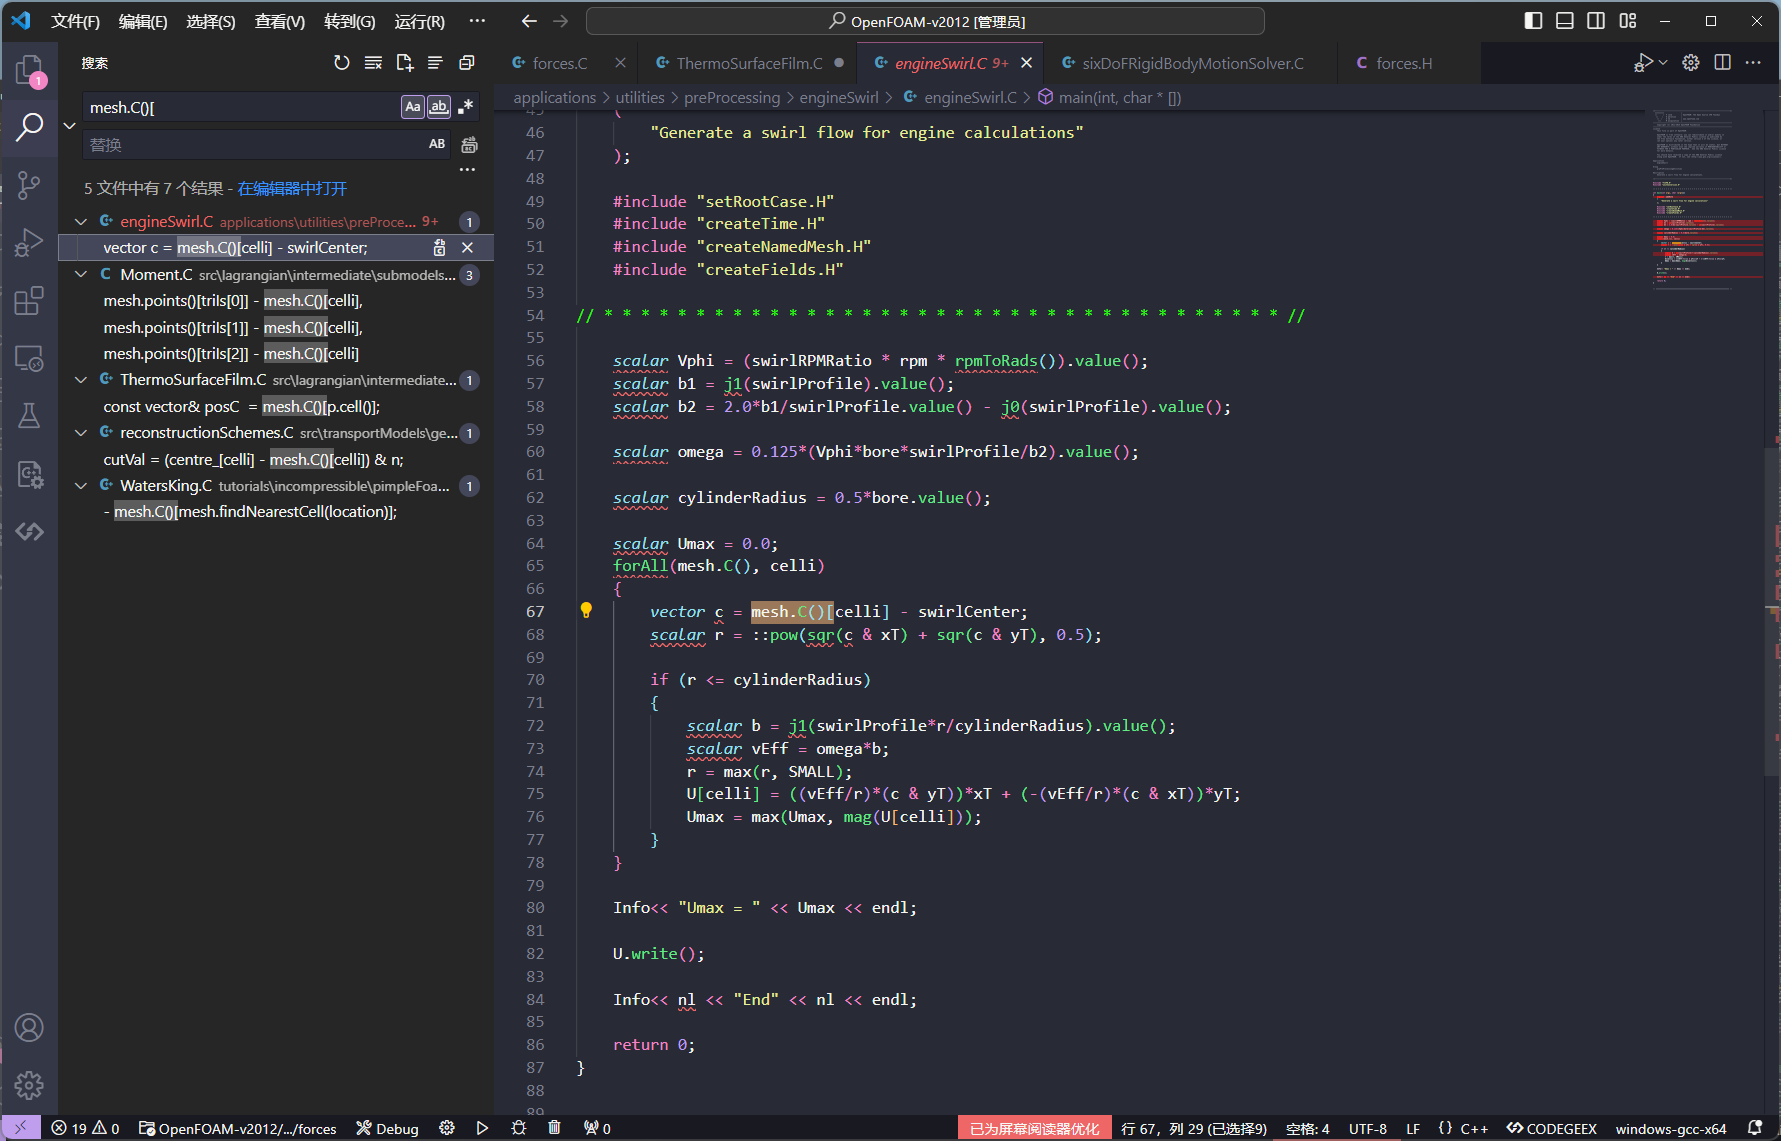Clear search results
The image size is (1781, 1141).
373,63
